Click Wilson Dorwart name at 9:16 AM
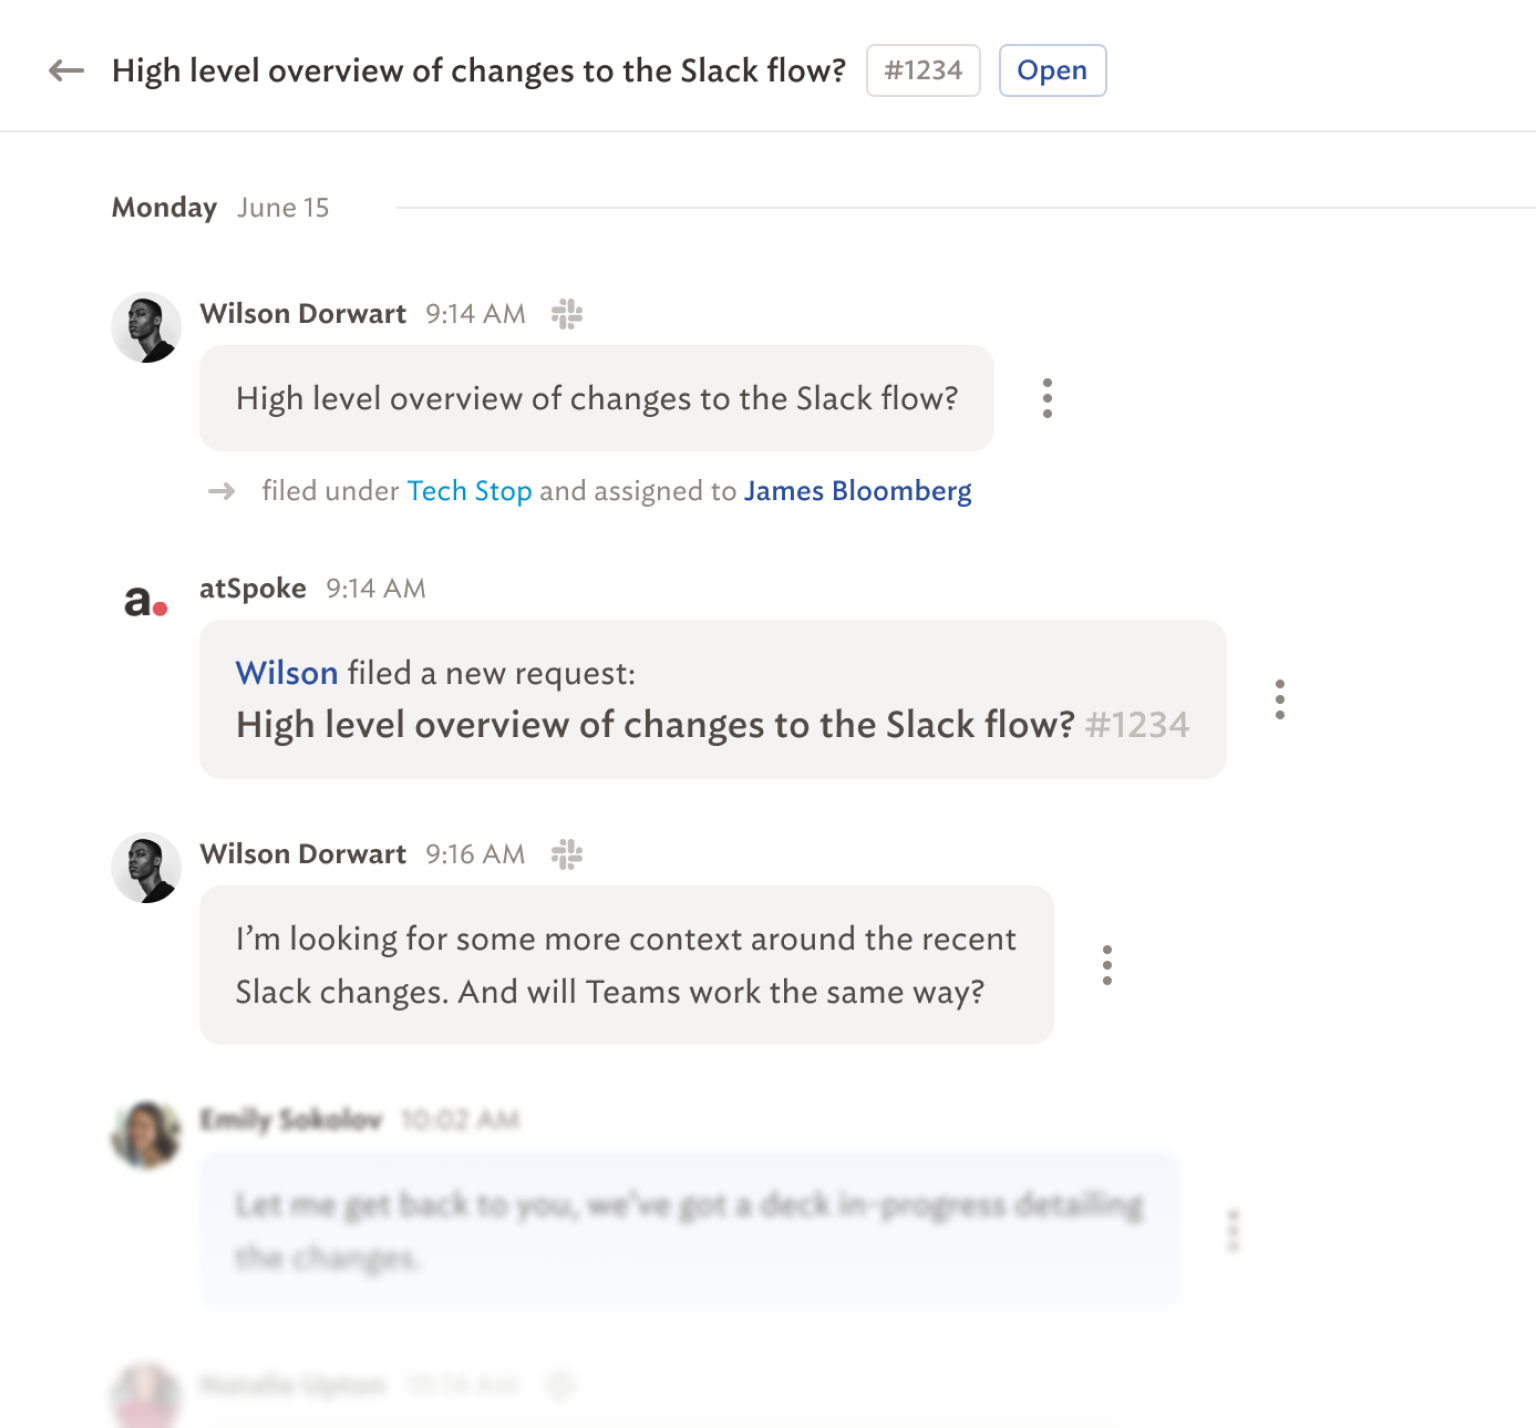 click(x=303, y=854)
